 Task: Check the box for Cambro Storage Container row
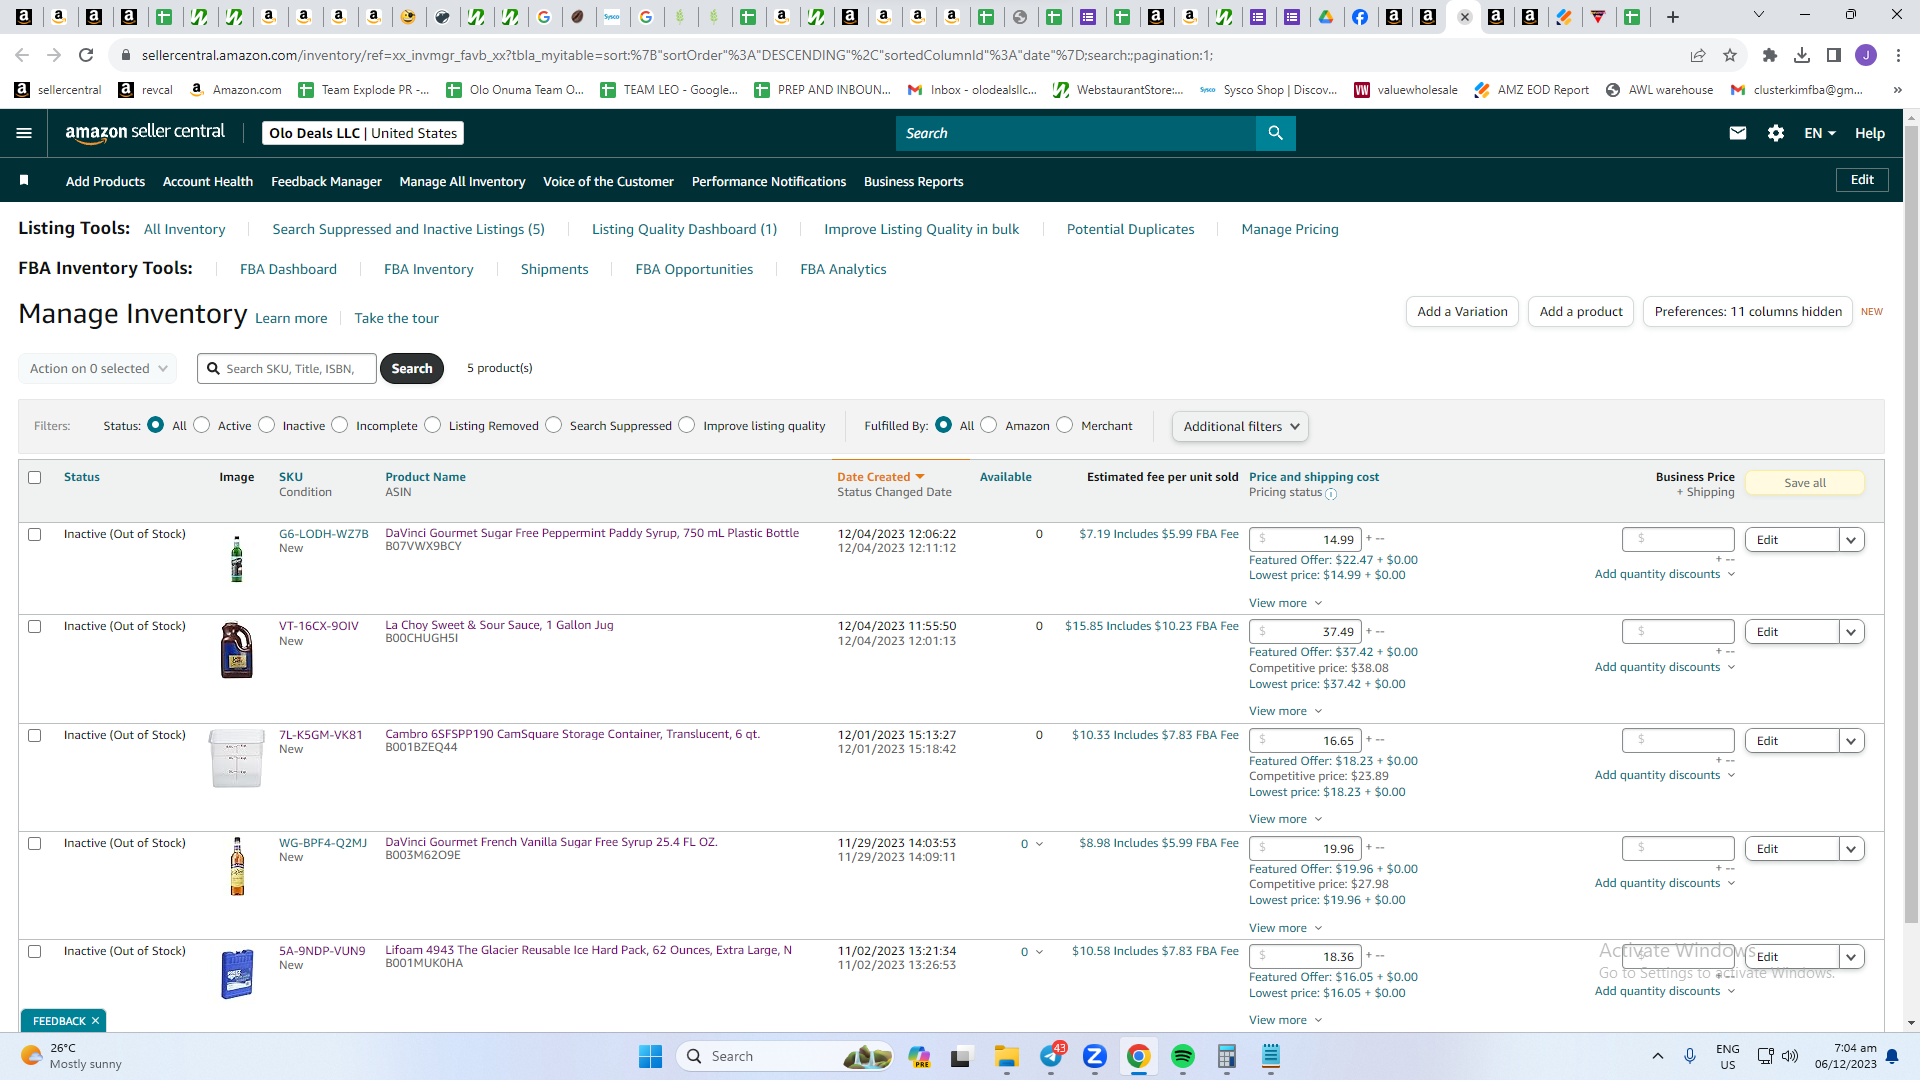35,735
